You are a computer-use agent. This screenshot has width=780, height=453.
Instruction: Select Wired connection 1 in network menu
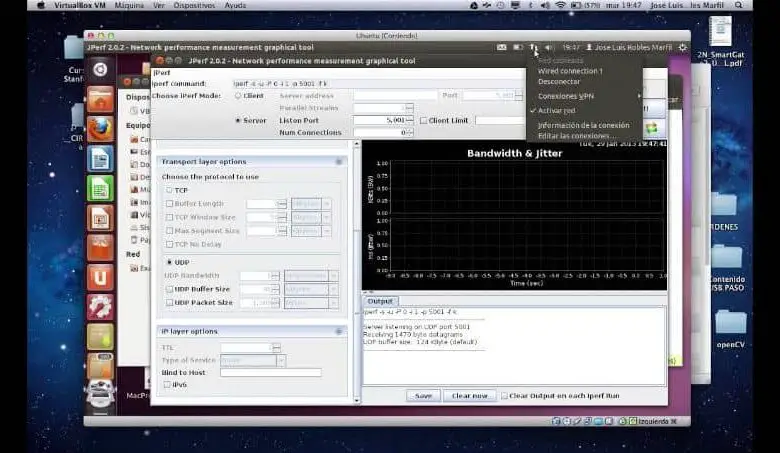(x=570, y=71)
